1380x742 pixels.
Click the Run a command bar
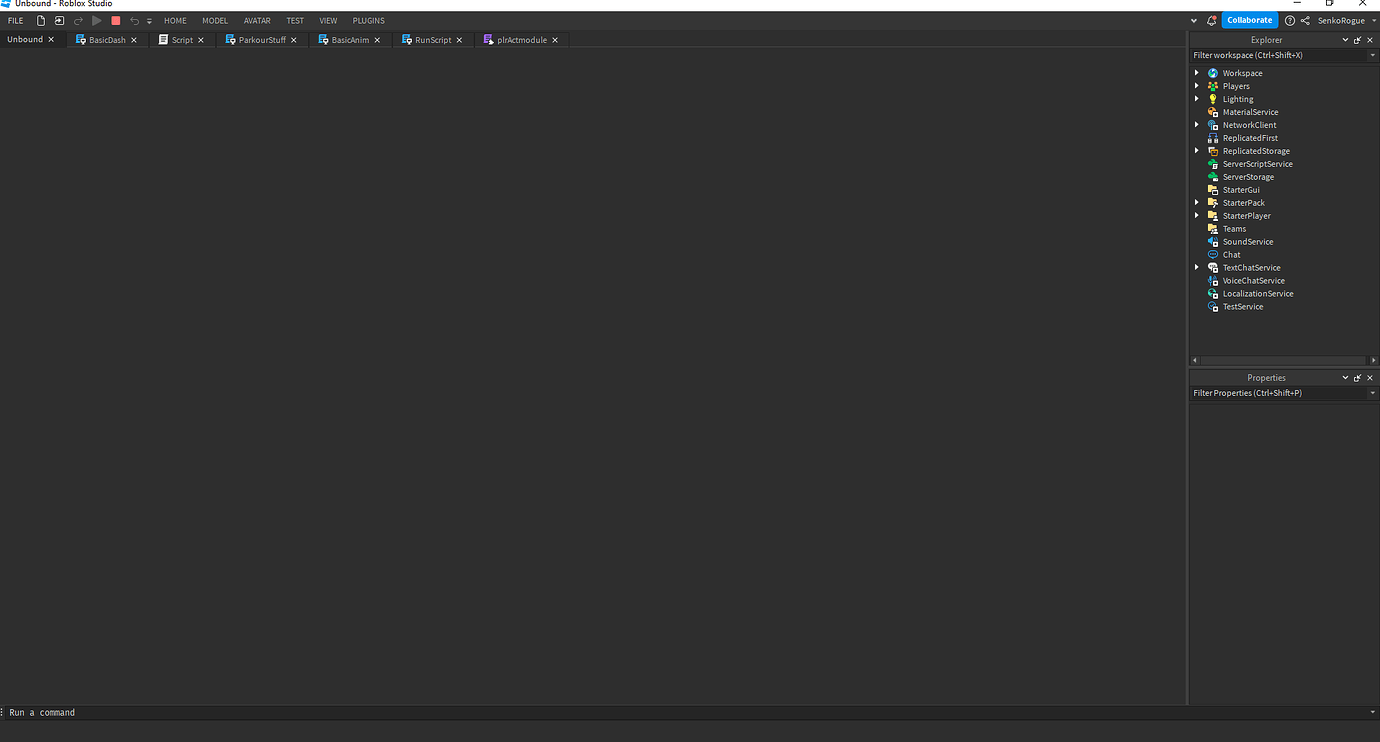click(686, 713)
